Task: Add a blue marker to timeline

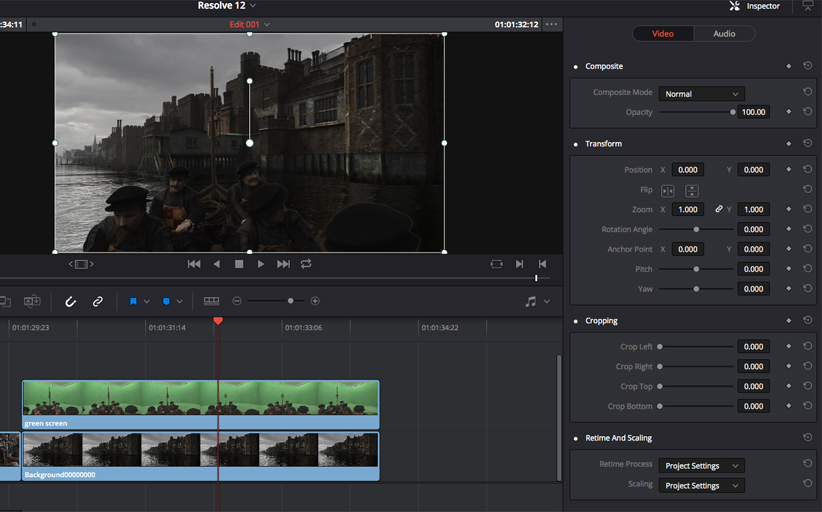Action: point(166,301)
